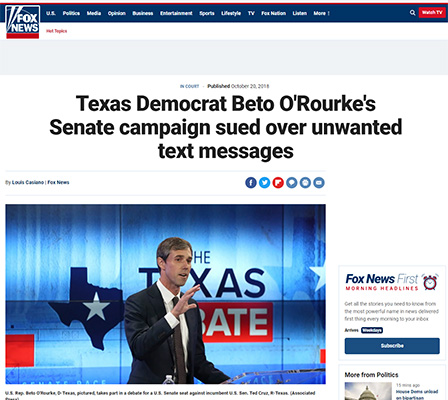
Task: Expand the More menu in navigation
Action: click(x=321, y=13)
